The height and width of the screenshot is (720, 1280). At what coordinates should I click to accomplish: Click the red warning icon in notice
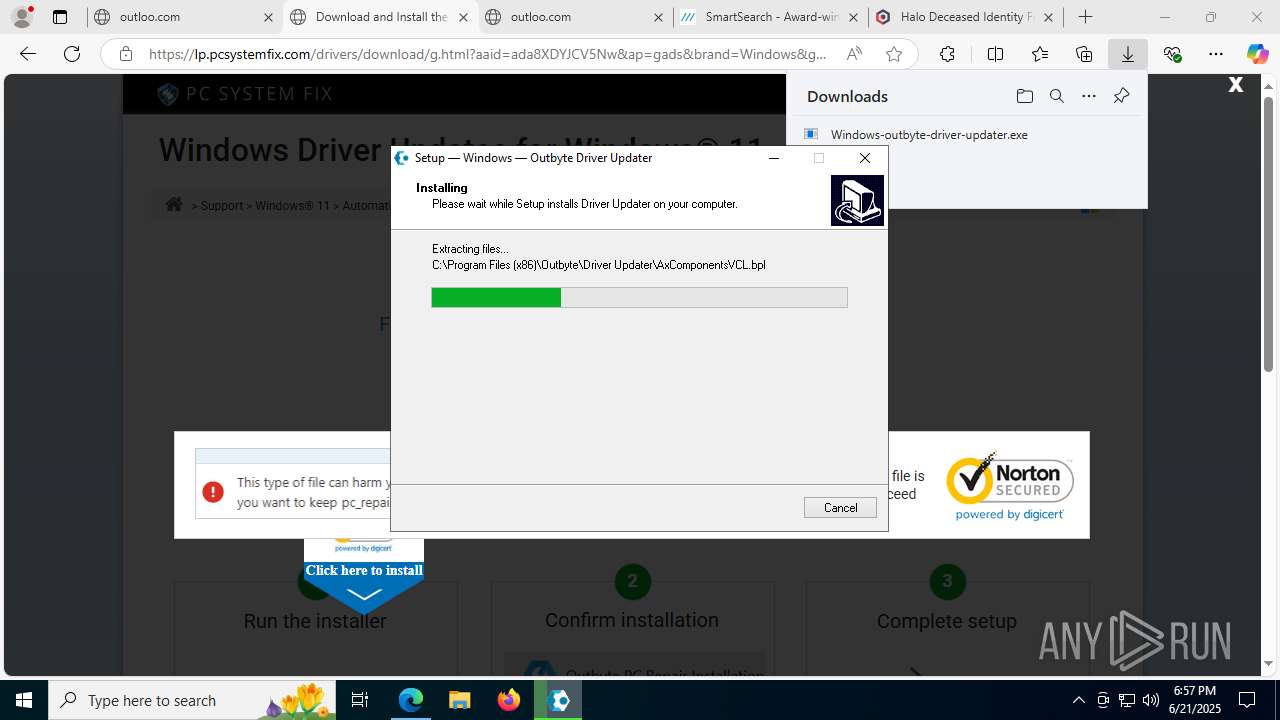(213, 492)
